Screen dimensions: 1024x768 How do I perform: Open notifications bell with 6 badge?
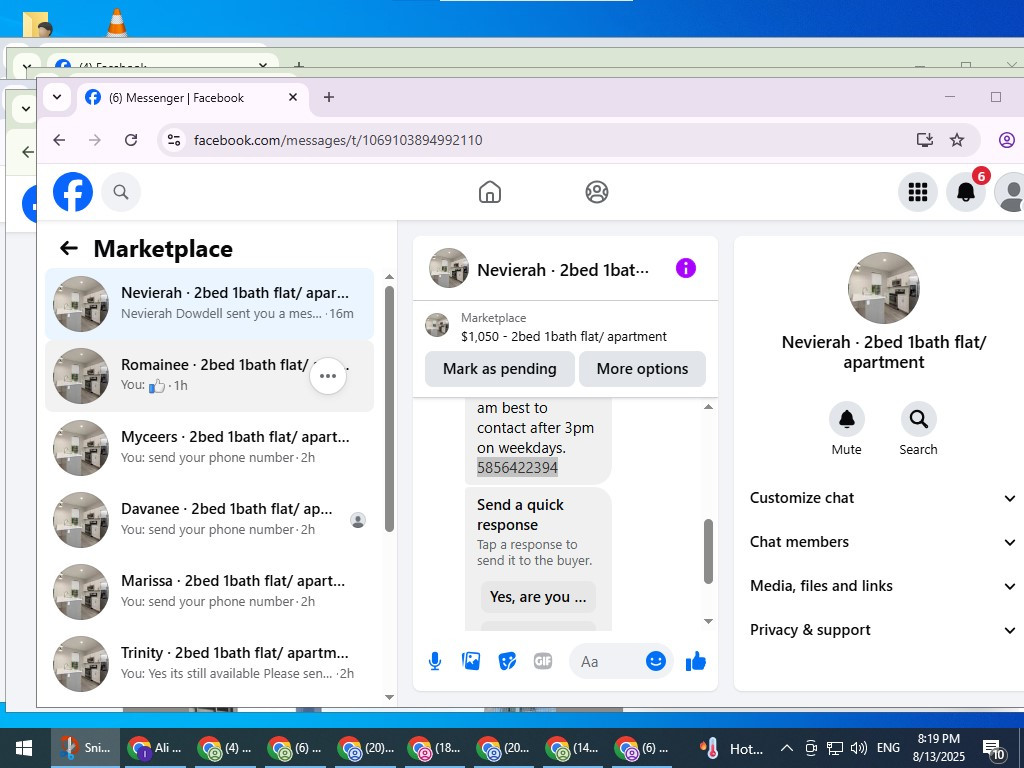coord(966,192)
